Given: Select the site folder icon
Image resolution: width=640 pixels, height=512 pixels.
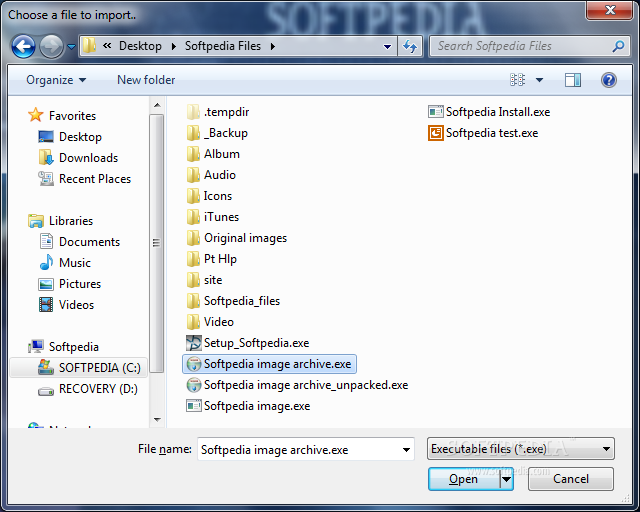Looking at the screenshot, I should pyautogui.click(x=193, y=280).
